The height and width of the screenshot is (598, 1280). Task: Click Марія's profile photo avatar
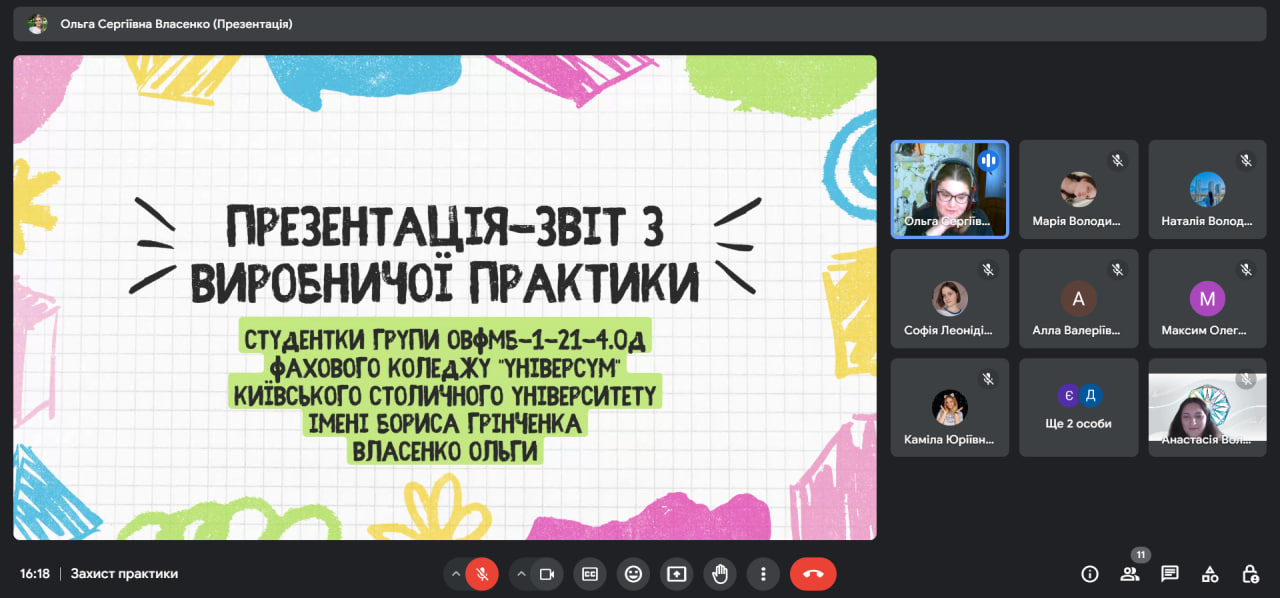[x=1079, y=189]
